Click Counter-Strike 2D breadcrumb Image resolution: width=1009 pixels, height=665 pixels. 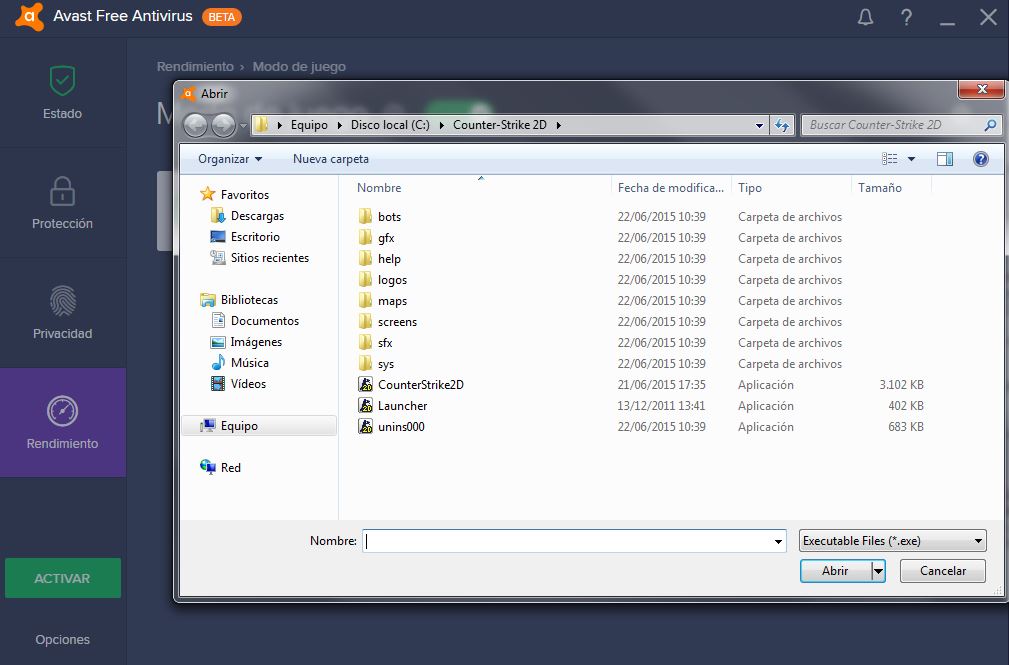[499, 125]
